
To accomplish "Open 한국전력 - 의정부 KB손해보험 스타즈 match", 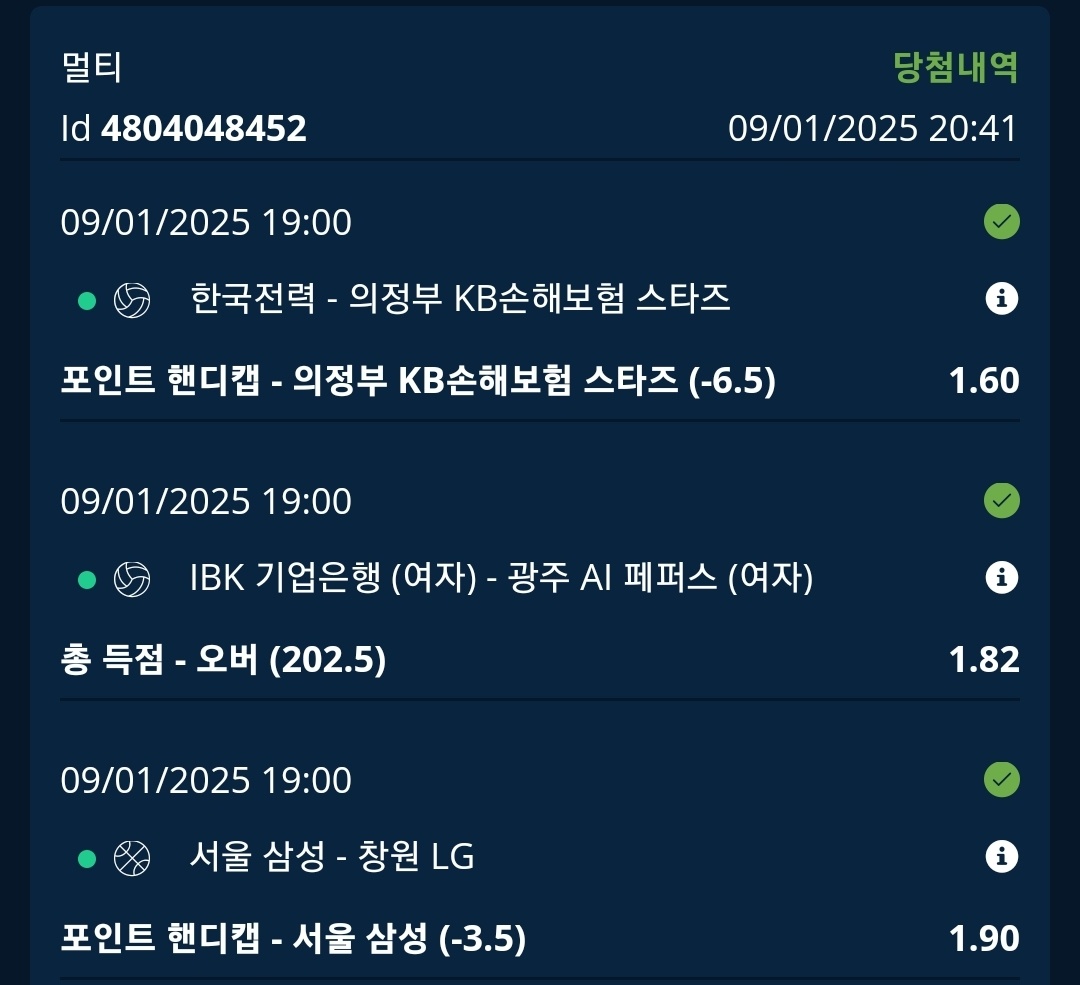I will (x=459, y=299).
